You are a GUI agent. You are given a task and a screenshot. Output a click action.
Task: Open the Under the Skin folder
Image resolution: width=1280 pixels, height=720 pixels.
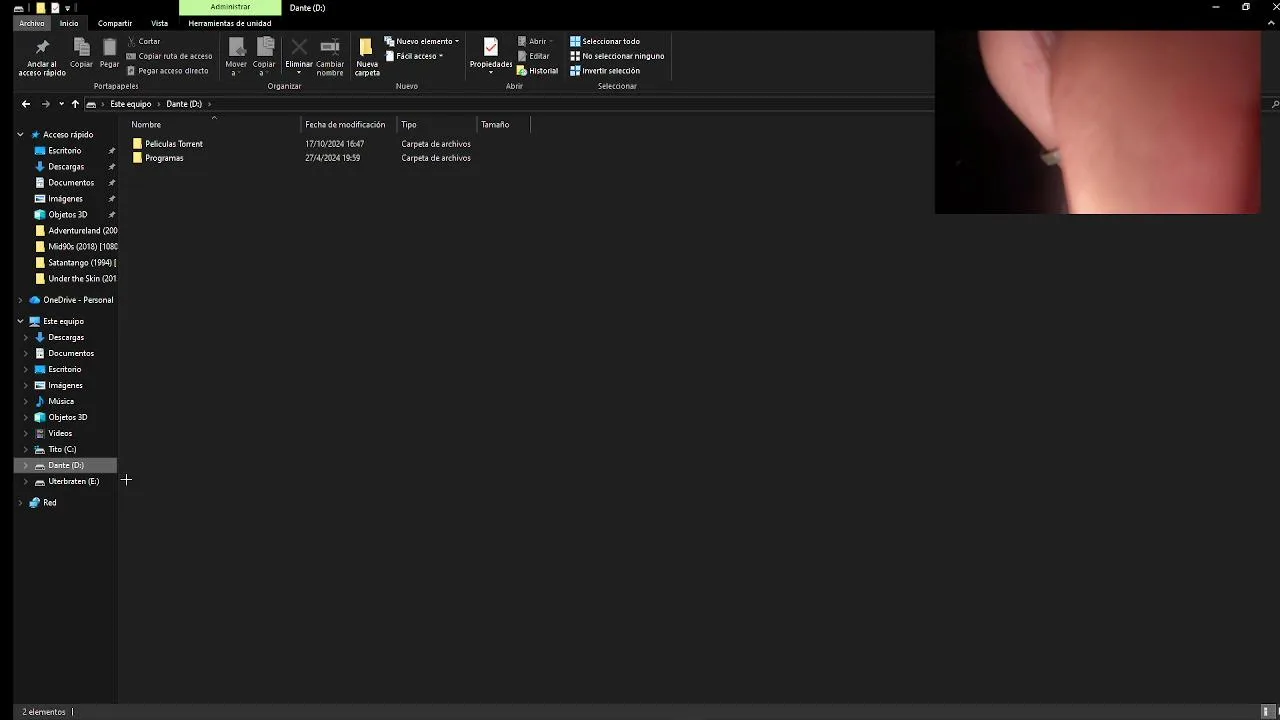coord(75,279)
